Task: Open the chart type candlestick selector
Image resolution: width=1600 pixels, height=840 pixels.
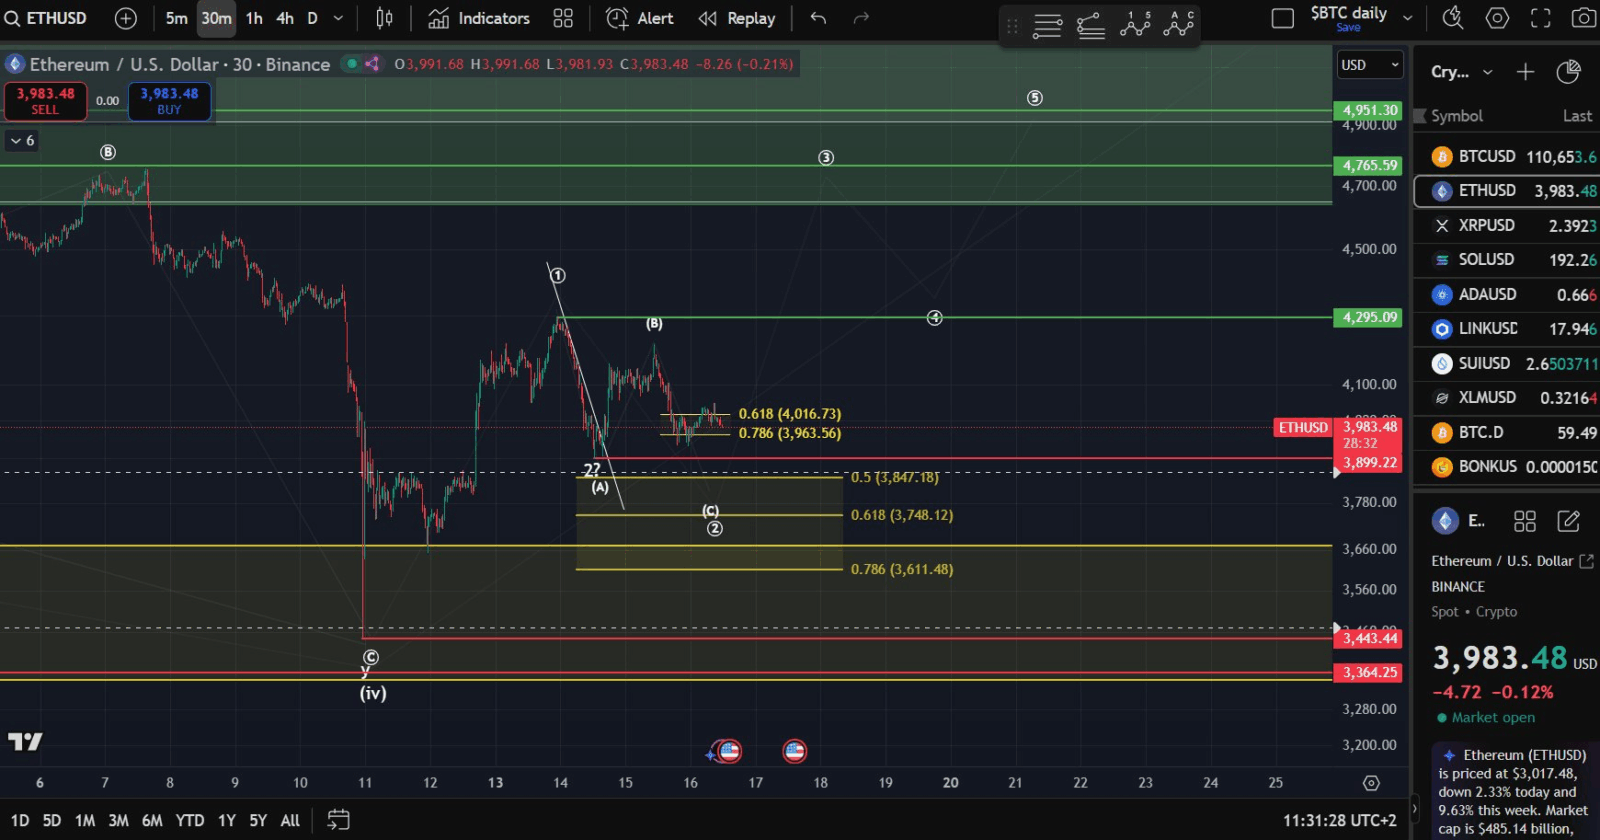Action: click(x=384, y=18)
